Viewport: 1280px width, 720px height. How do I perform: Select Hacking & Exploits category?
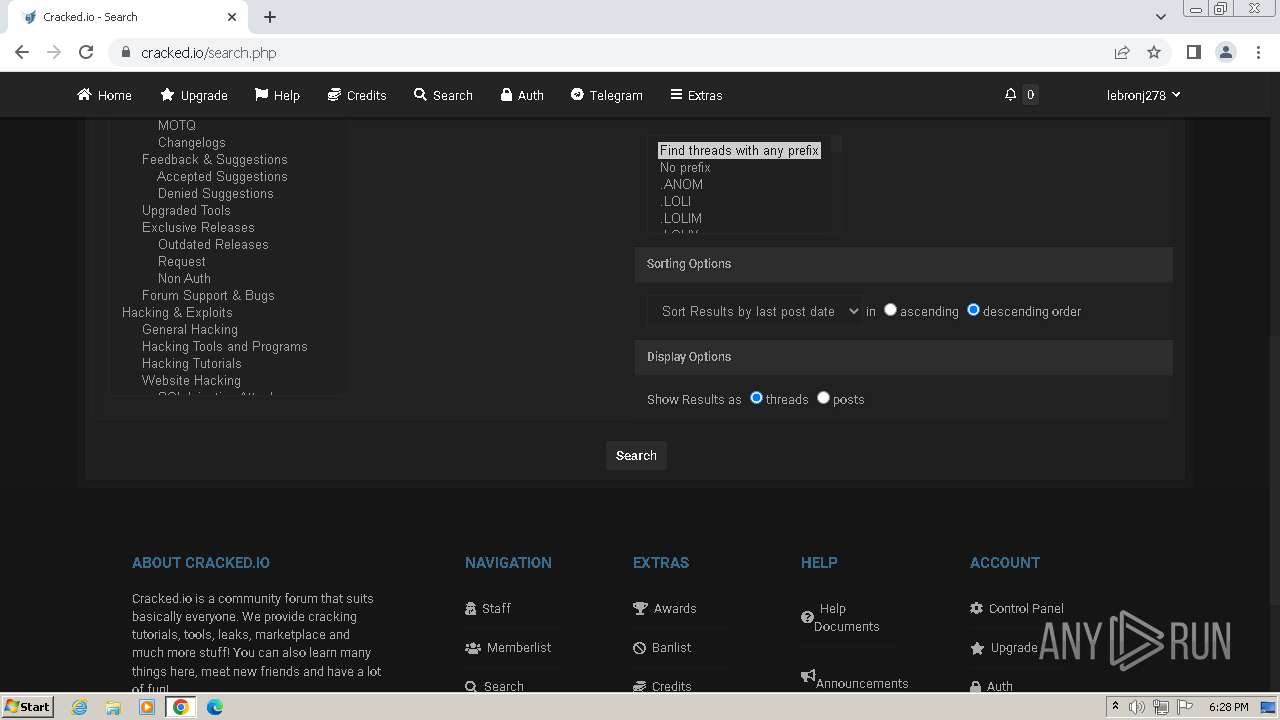177,312
